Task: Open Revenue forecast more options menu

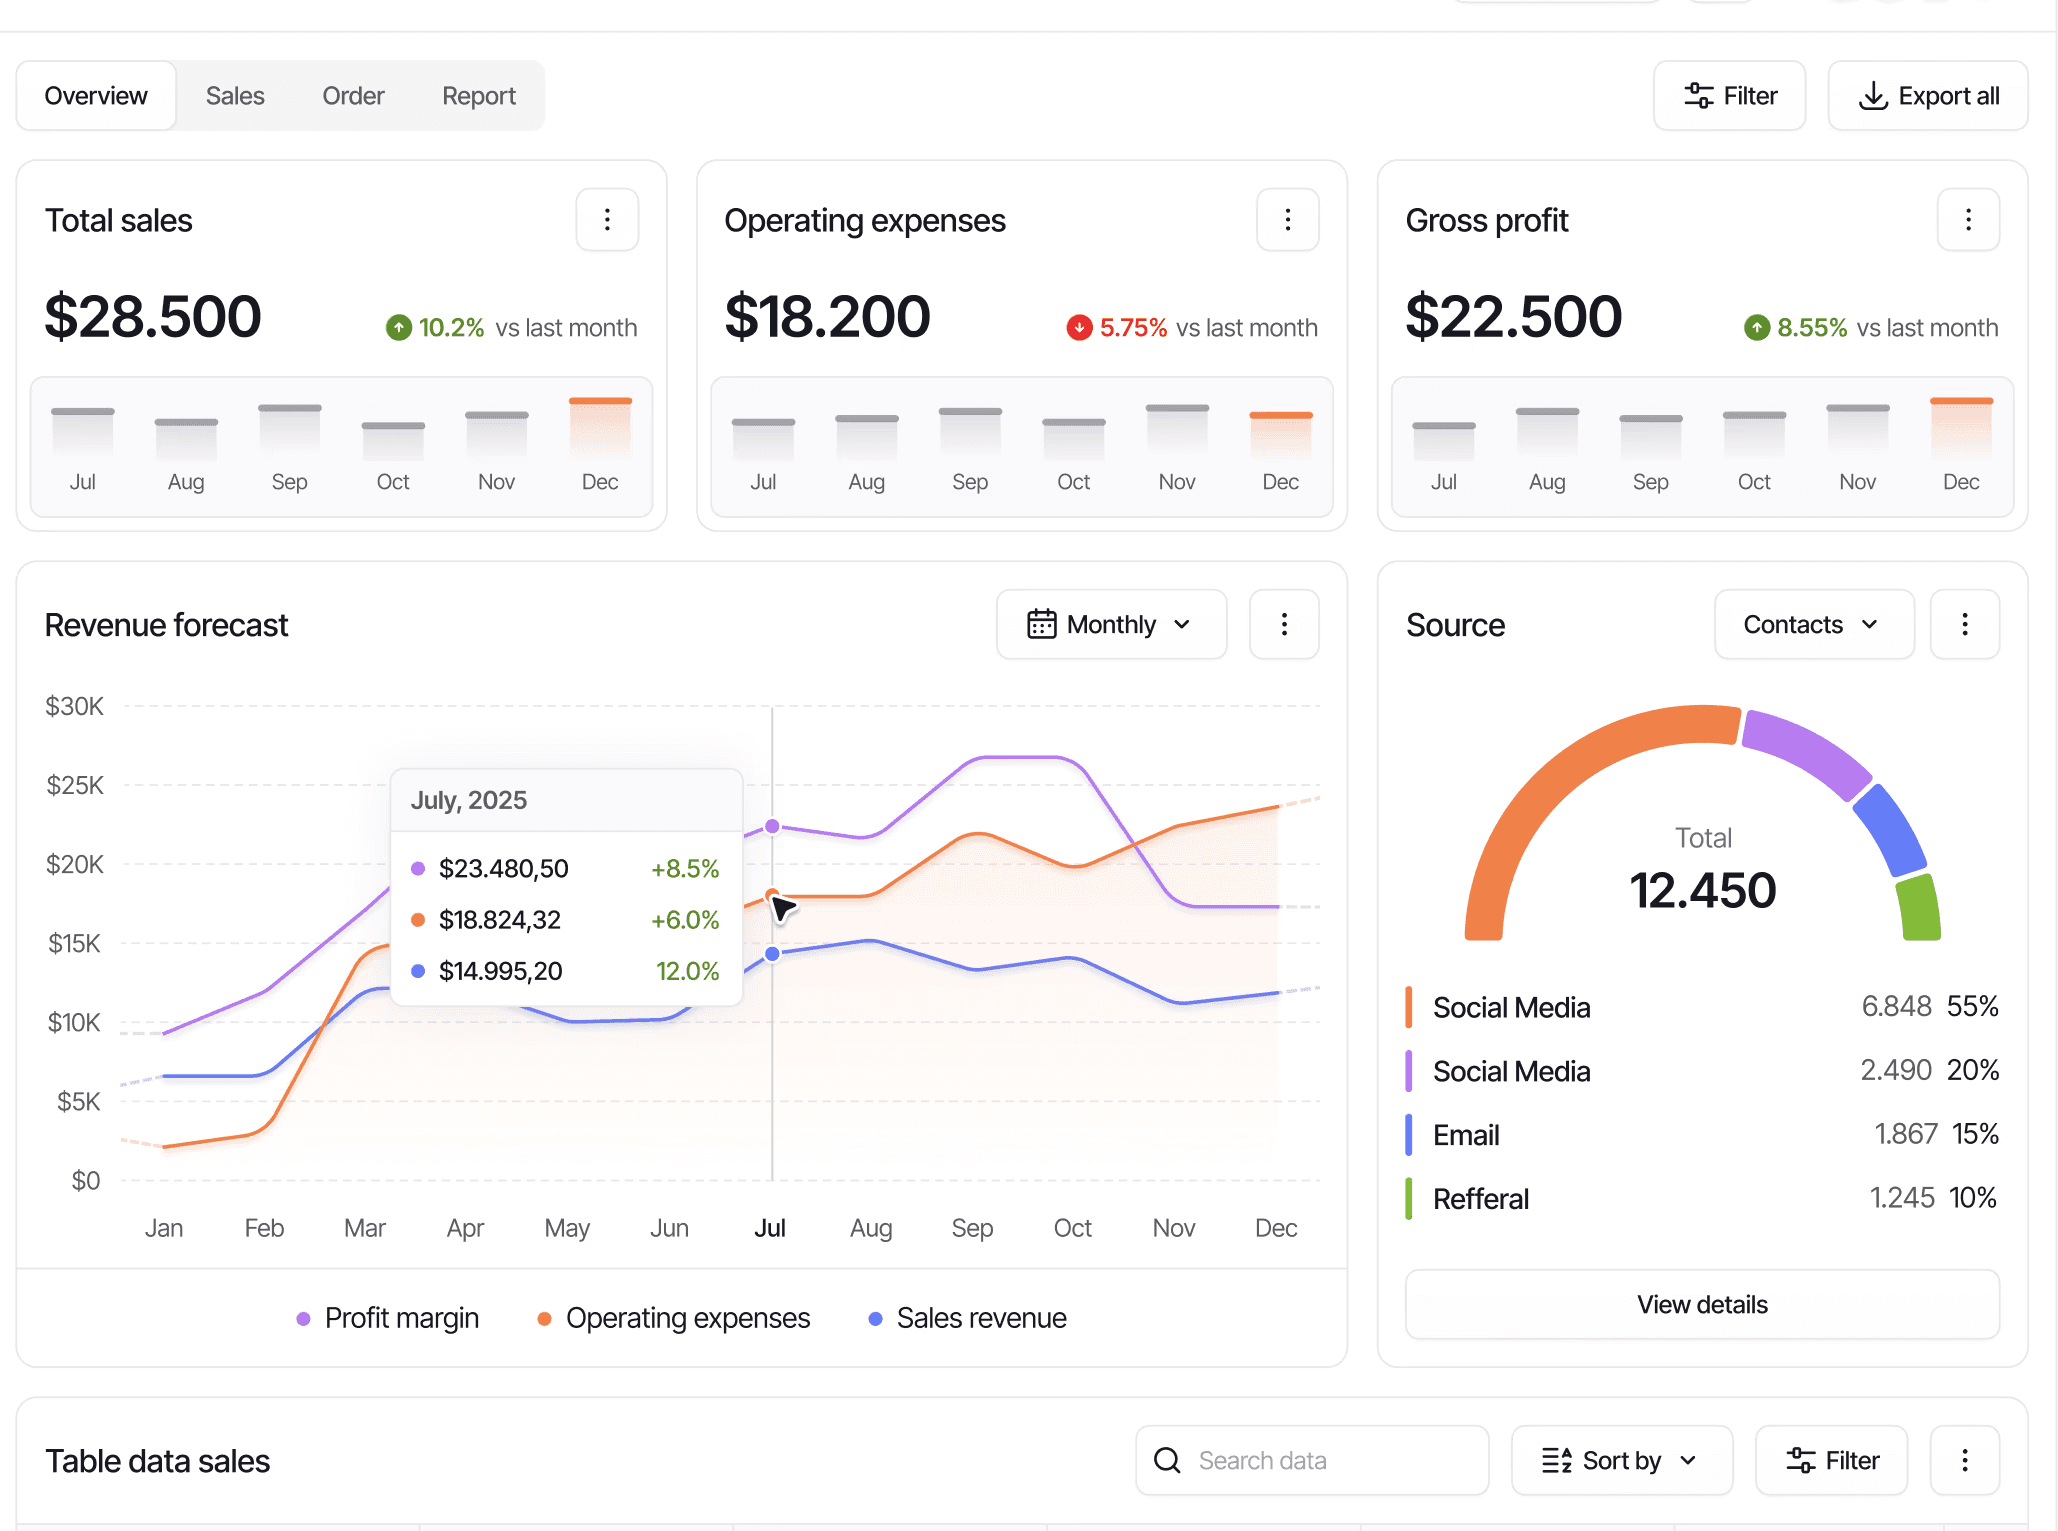Action: 1284,625
